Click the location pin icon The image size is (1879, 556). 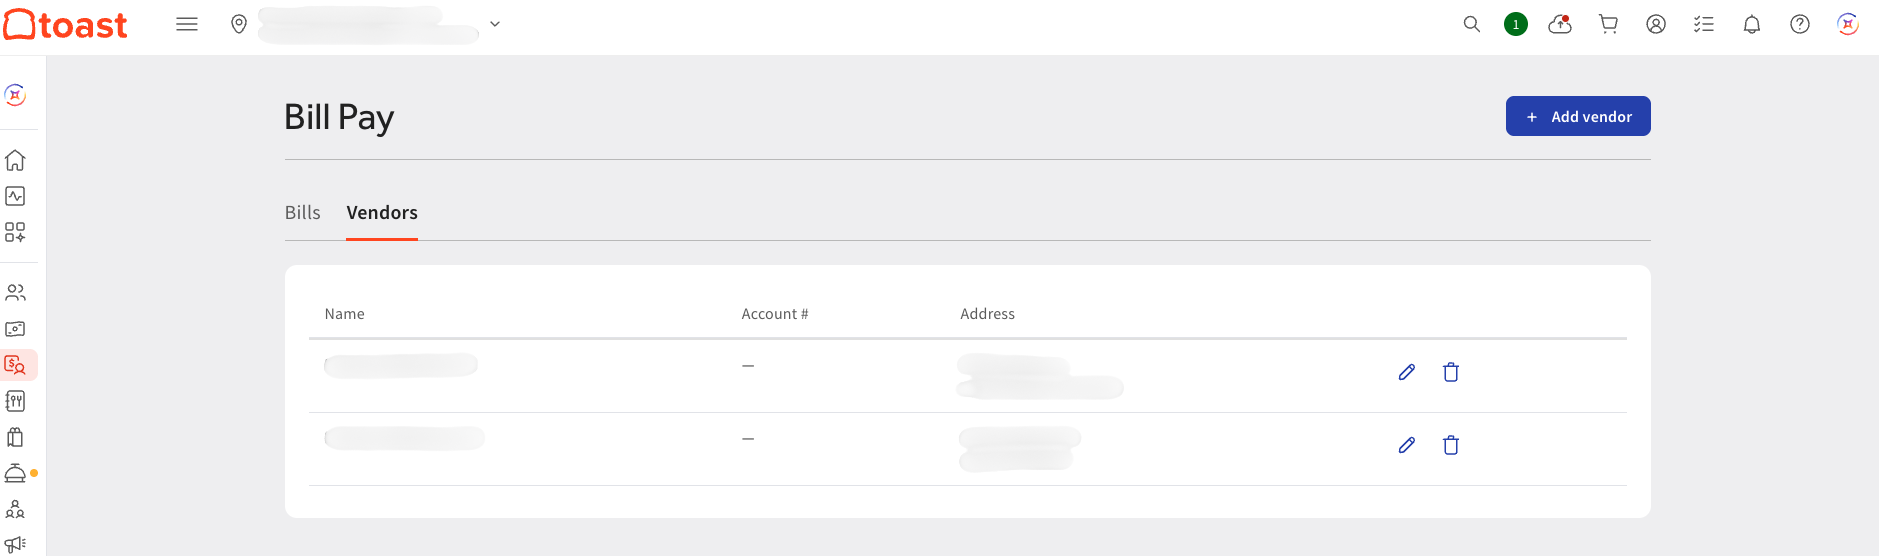239,24
